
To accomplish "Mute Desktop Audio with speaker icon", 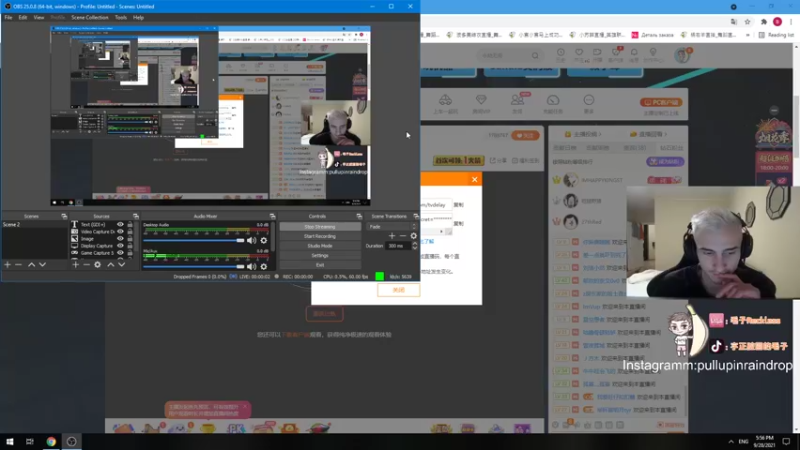I will (x=252, y=240).
